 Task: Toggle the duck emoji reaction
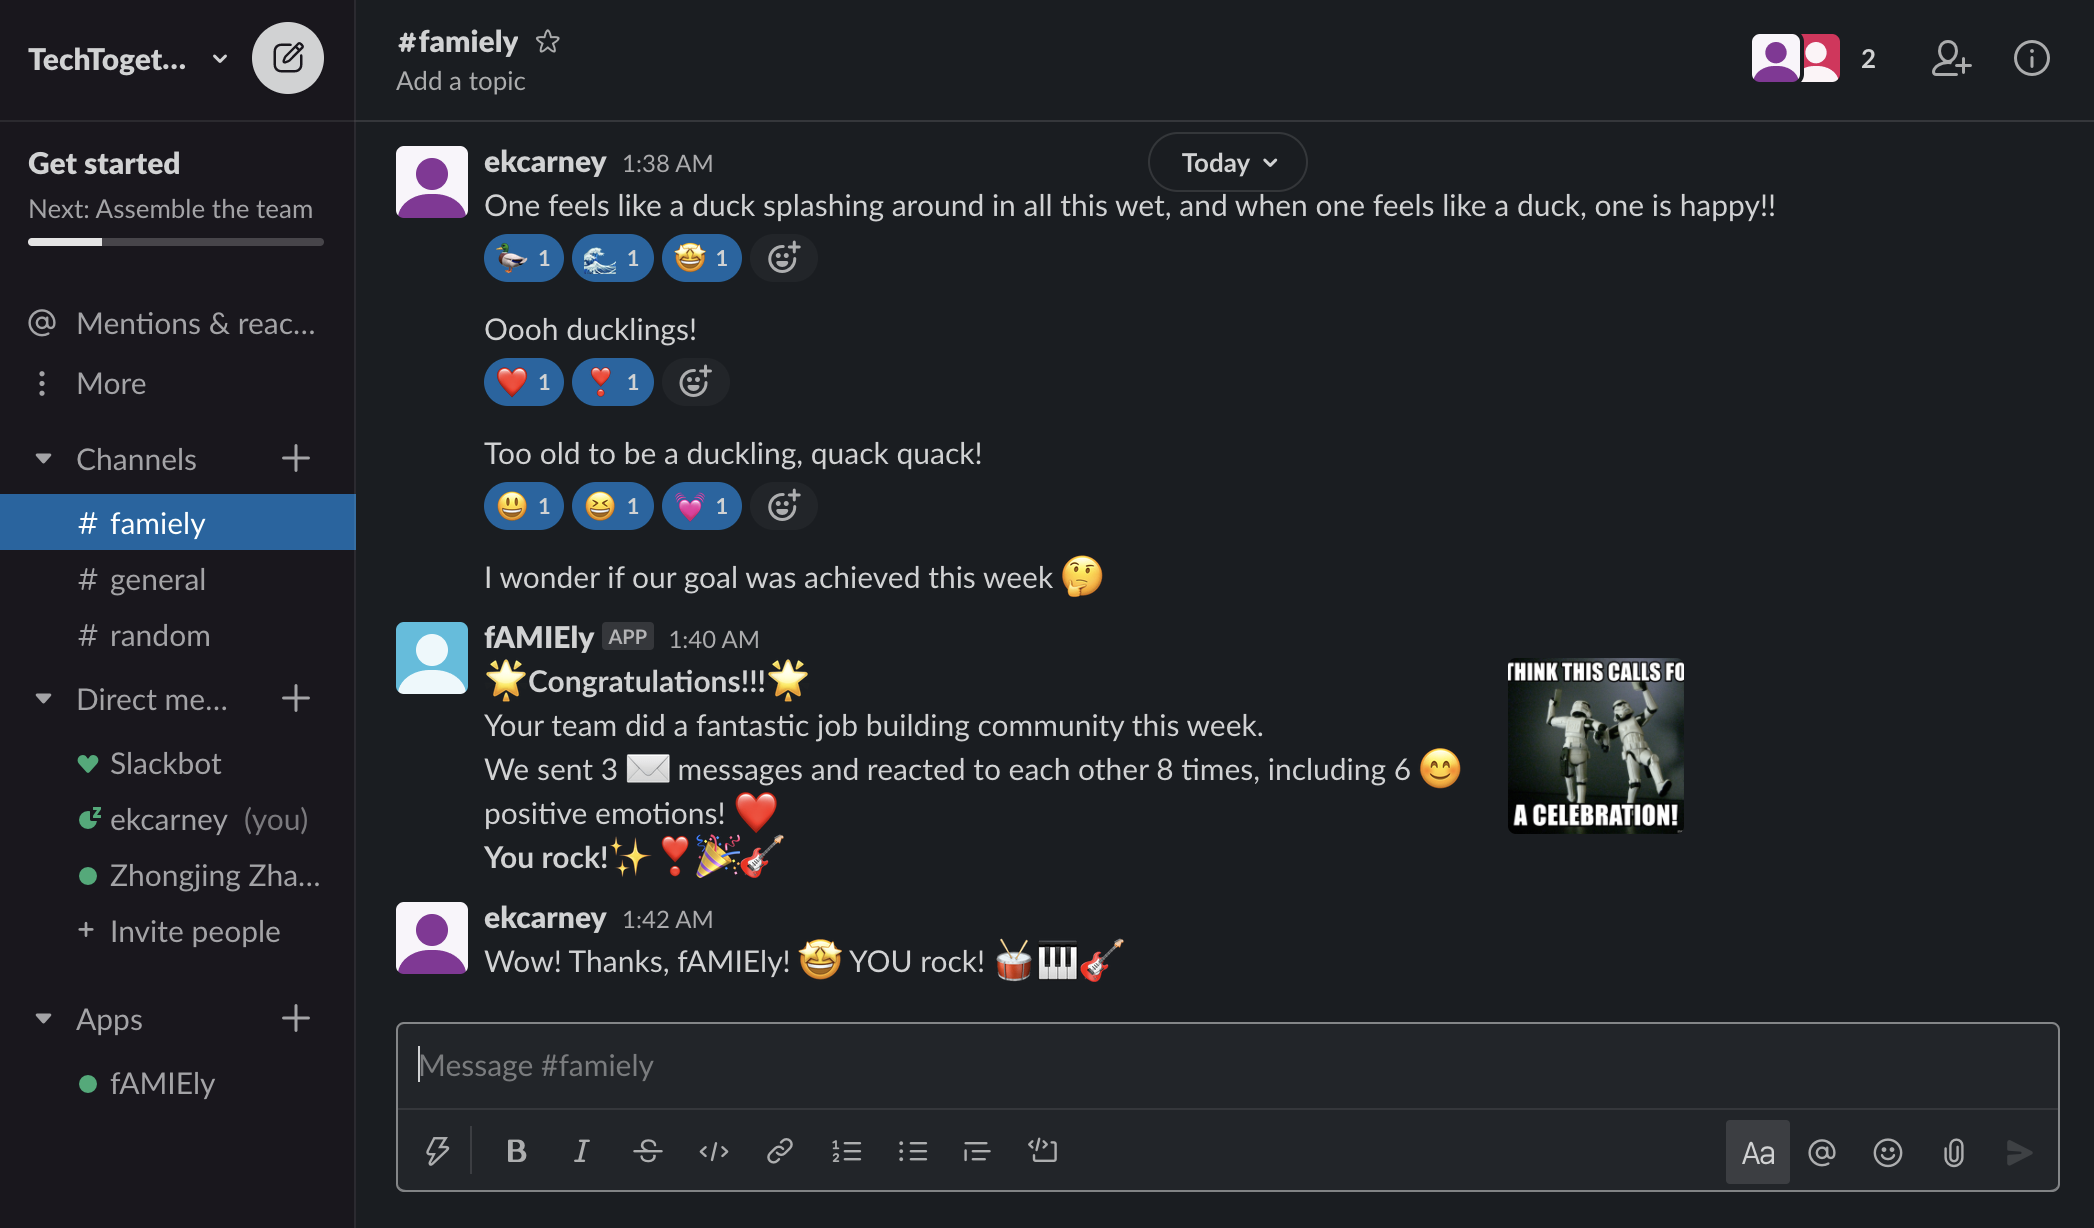[523, 259]
